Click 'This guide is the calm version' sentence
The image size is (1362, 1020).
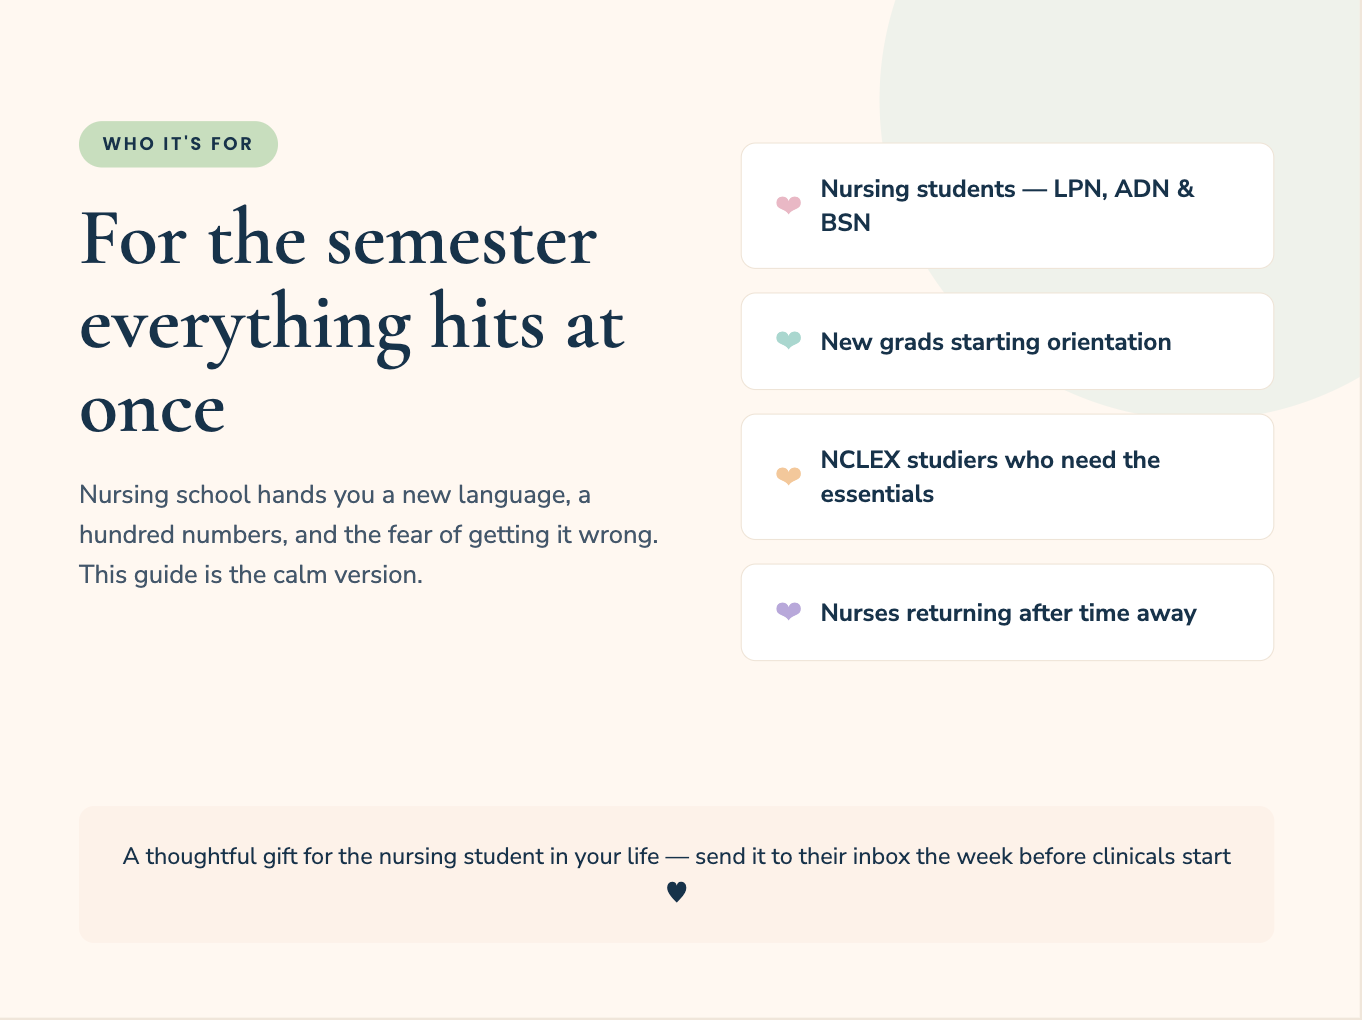point(251,575)
